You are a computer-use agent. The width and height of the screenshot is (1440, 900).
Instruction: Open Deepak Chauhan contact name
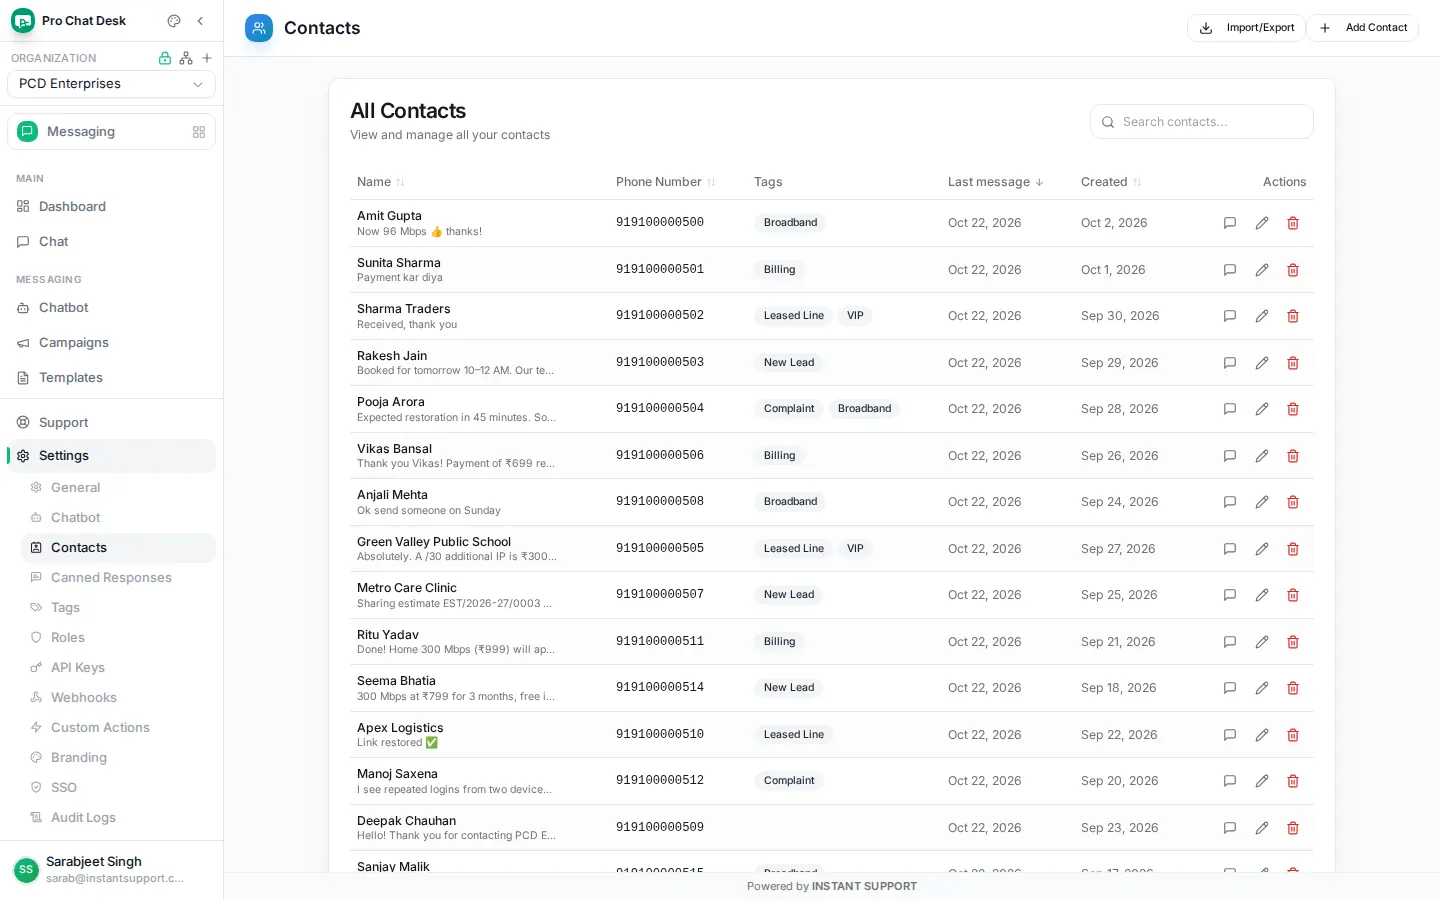tap(406, 821)
